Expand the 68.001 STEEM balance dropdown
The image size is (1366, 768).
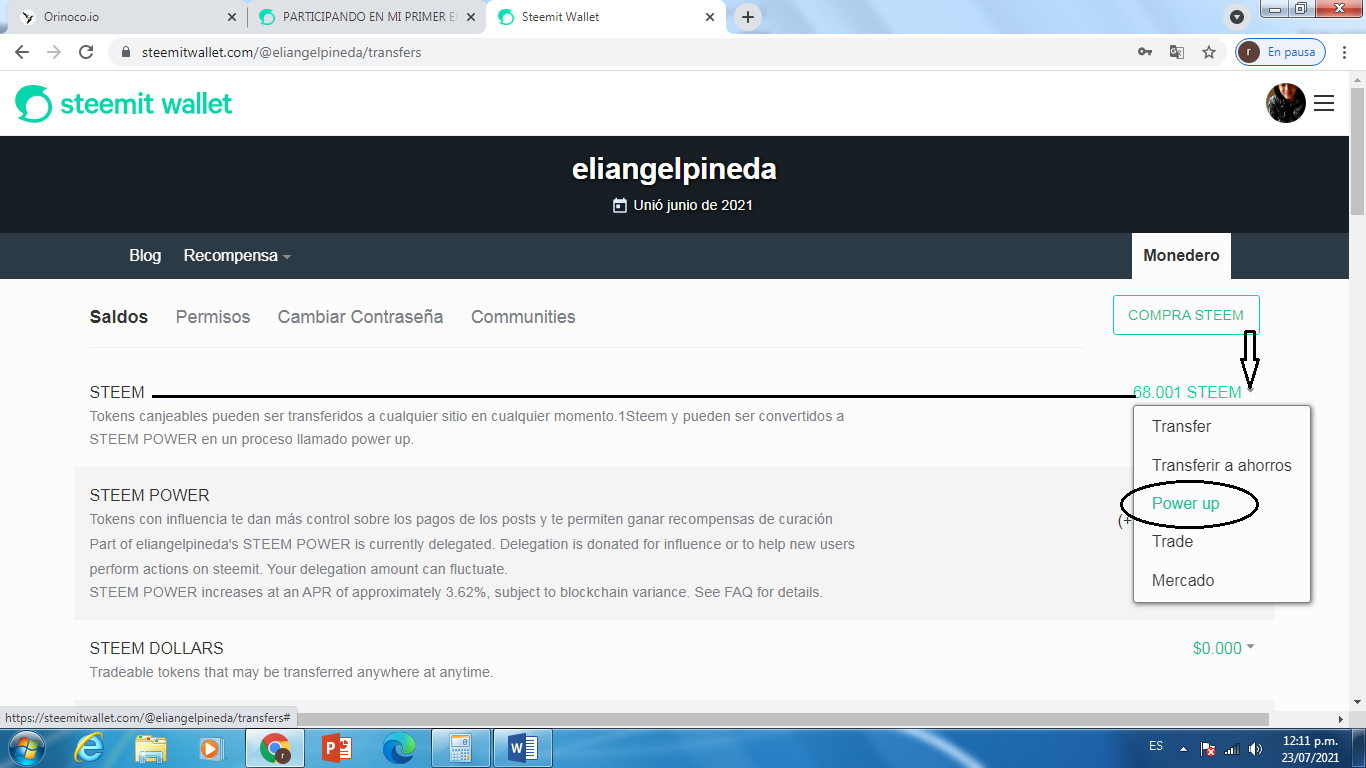point(1193,392)
